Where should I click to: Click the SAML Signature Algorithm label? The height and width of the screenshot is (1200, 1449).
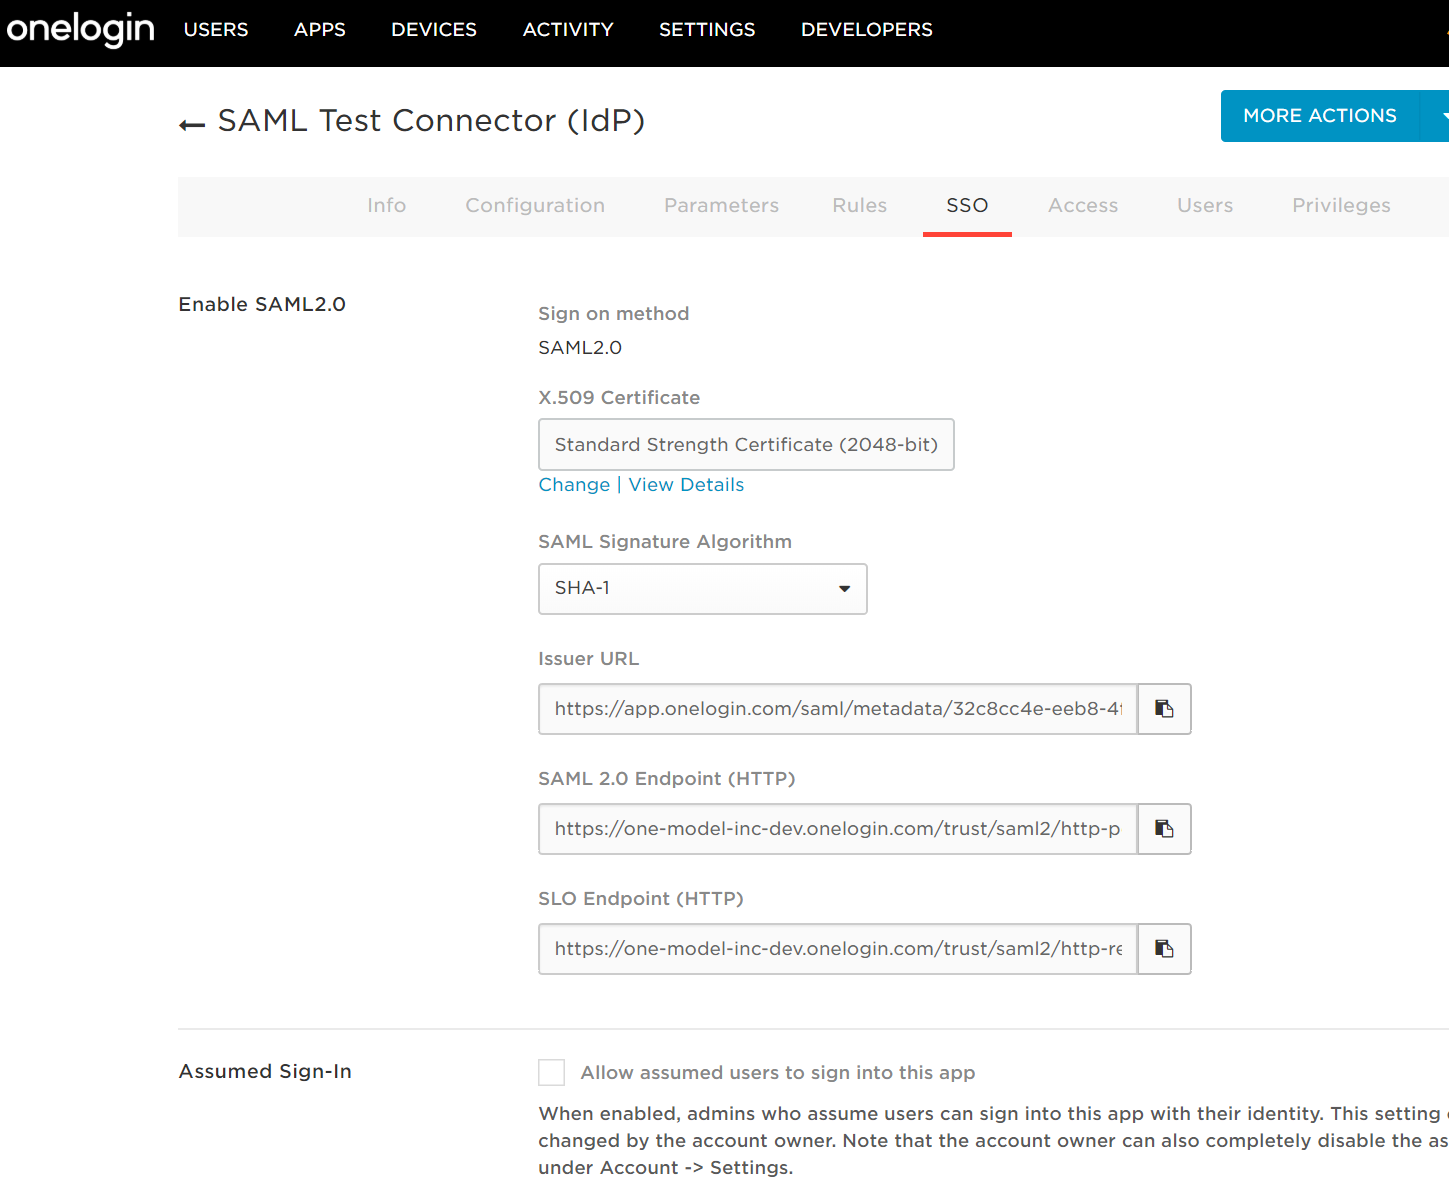(665, 542)
